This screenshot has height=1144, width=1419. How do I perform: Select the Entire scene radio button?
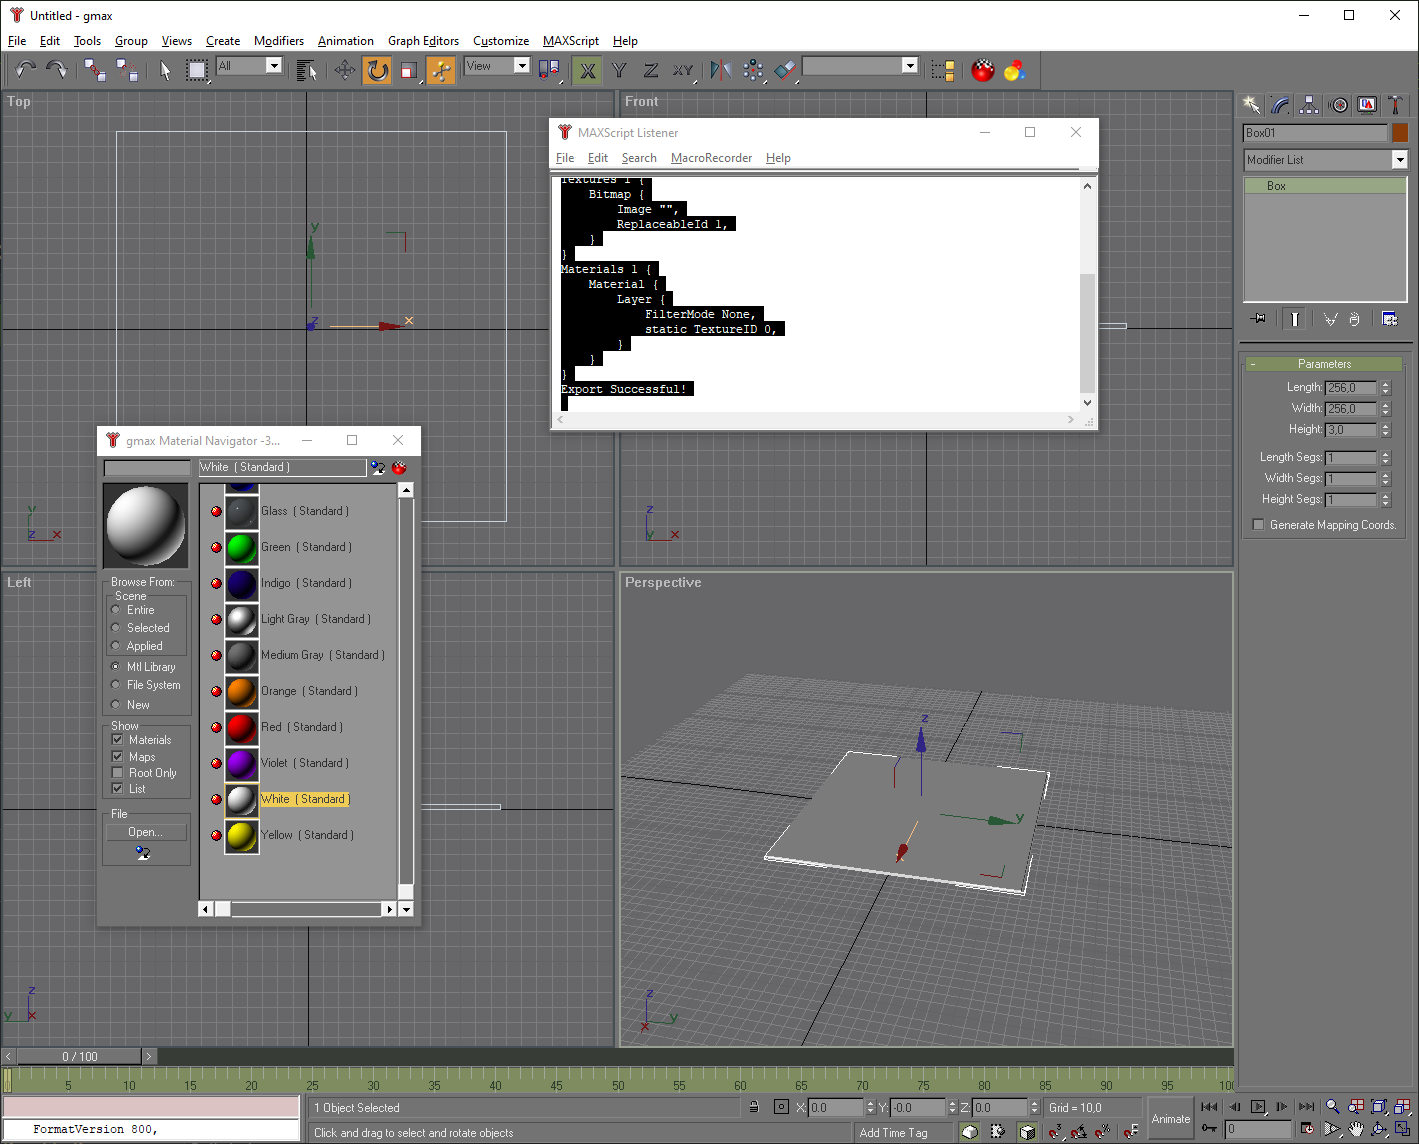click(116, 610)
